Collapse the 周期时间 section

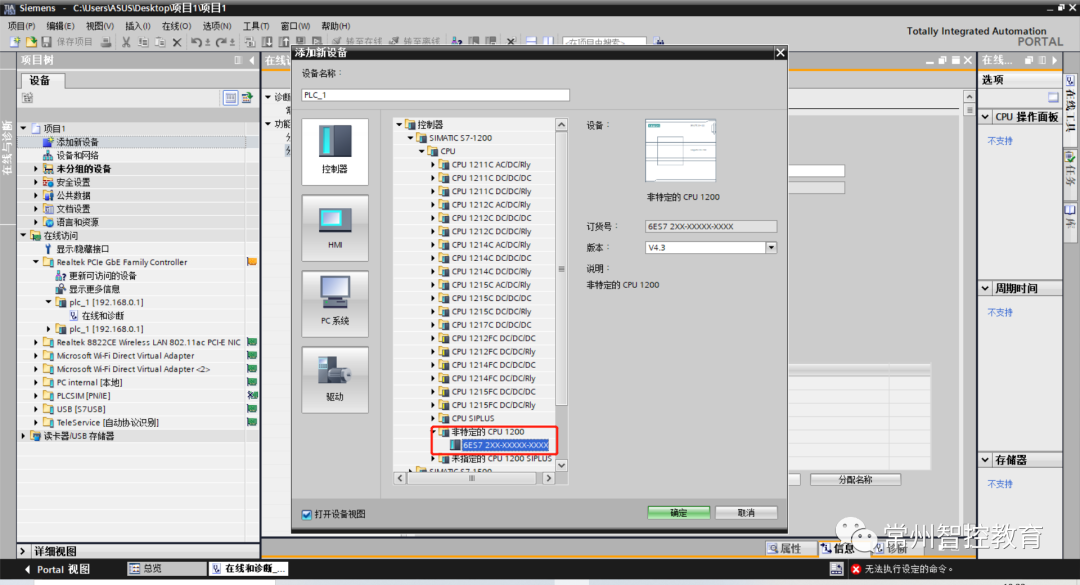[986, 289]
